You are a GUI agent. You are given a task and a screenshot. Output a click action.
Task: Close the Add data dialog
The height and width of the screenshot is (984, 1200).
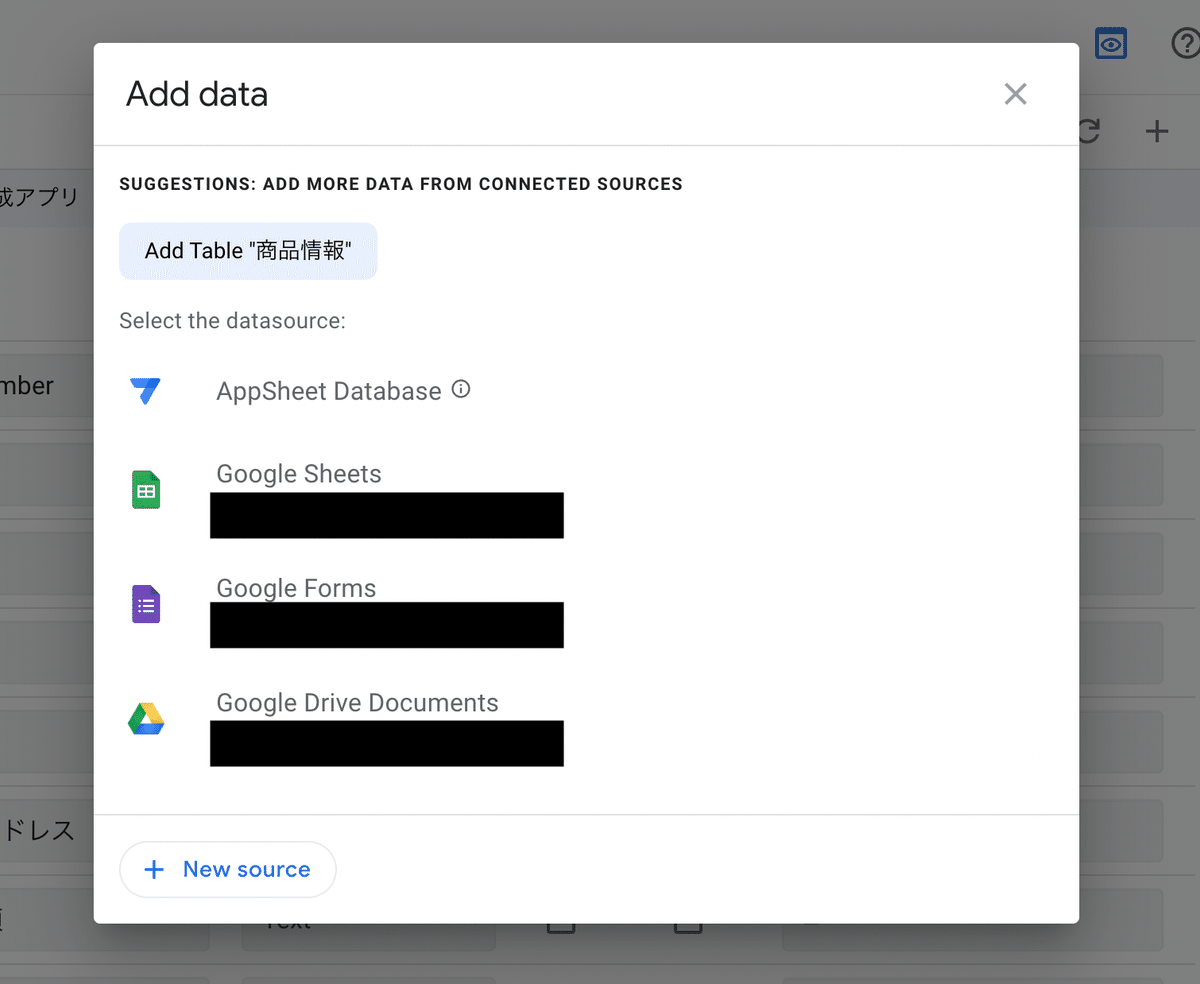(1015, 94)
